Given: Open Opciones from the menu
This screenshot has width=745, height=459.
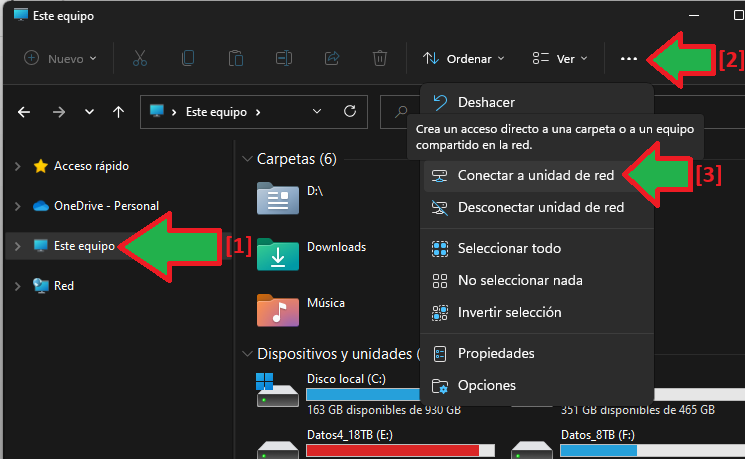Looking at the screenshot, I should pos(537,385).
